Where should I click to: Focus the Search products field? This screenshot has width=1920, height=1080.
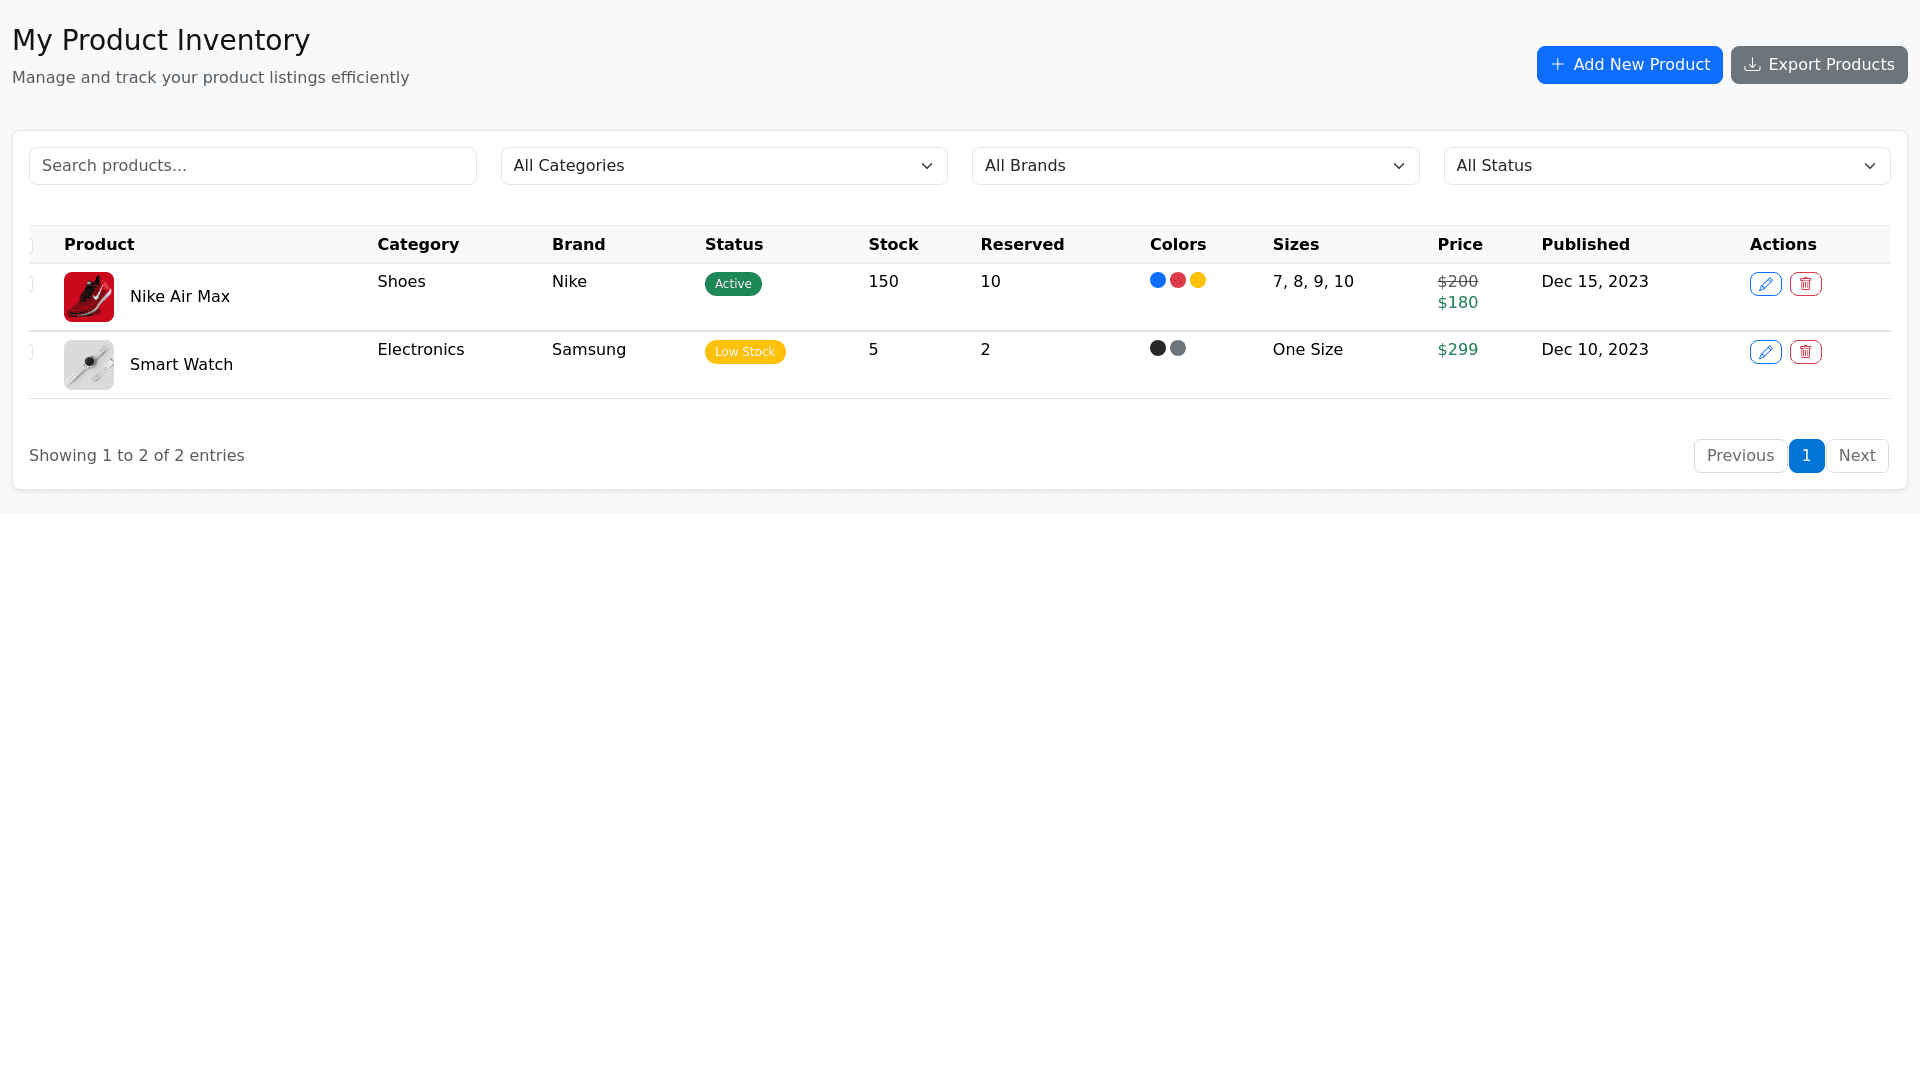252,166
